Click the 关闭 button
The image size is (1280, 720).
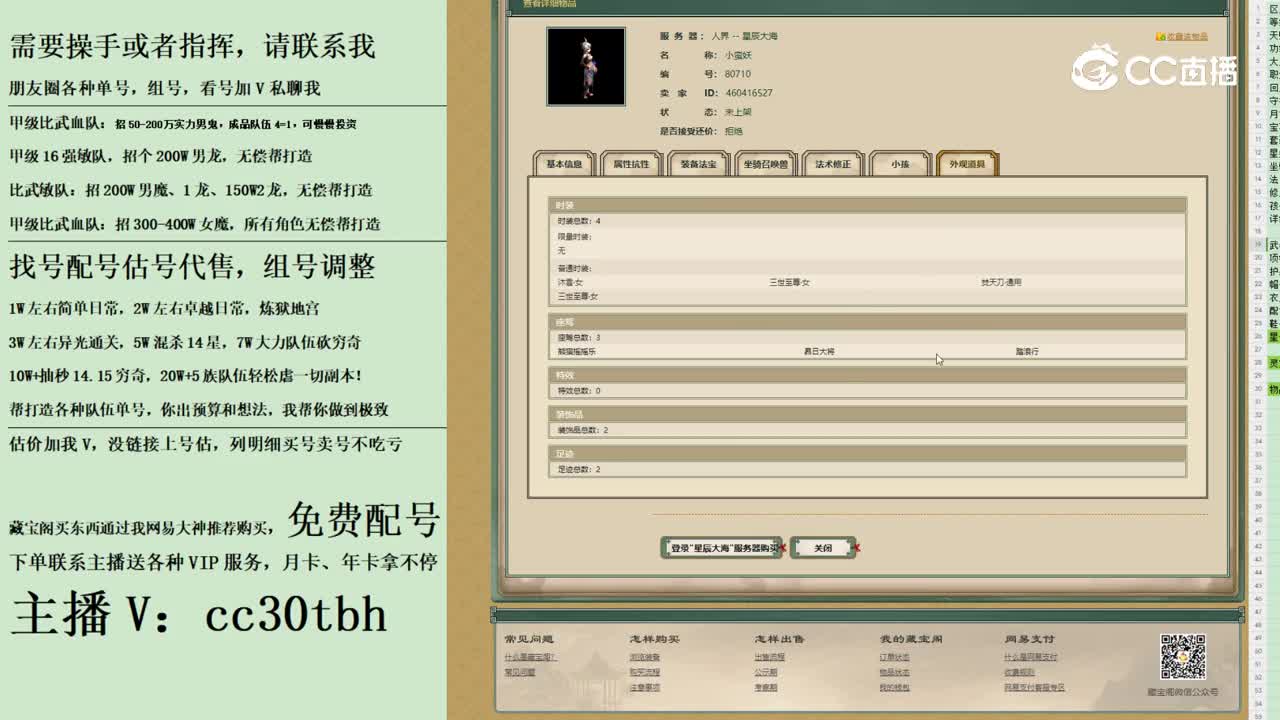823,548
